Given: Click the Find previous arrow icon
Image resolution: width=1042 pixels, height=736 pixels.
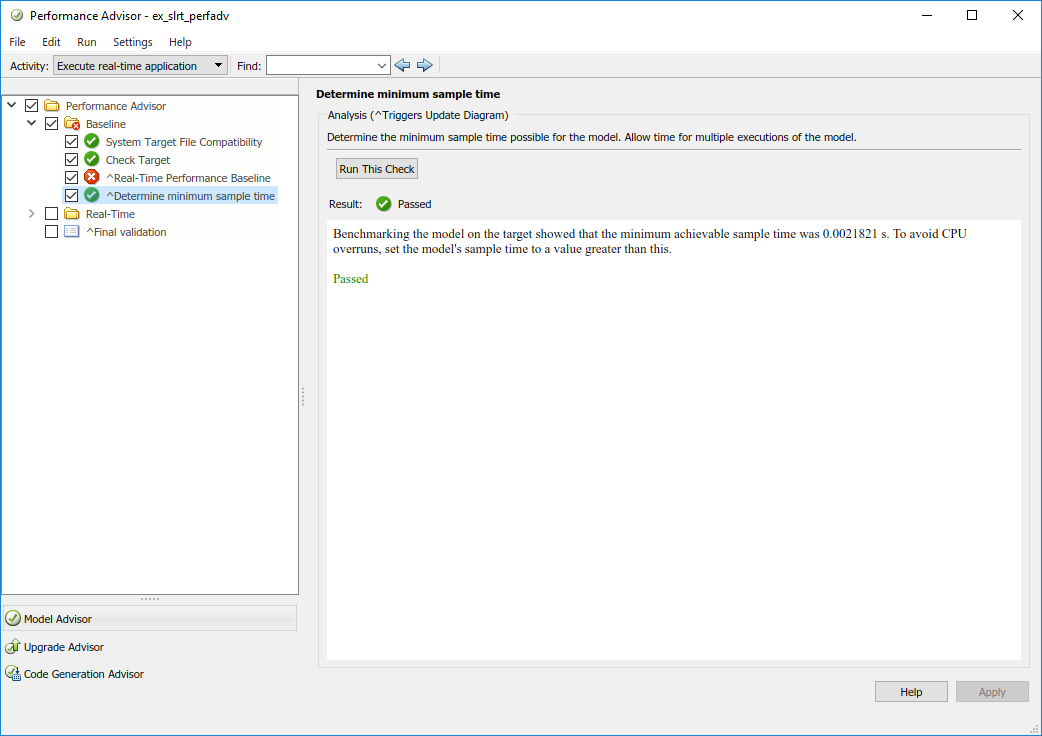Looking at the screenshot, I should pyautogui.click(x=402, y=66).
